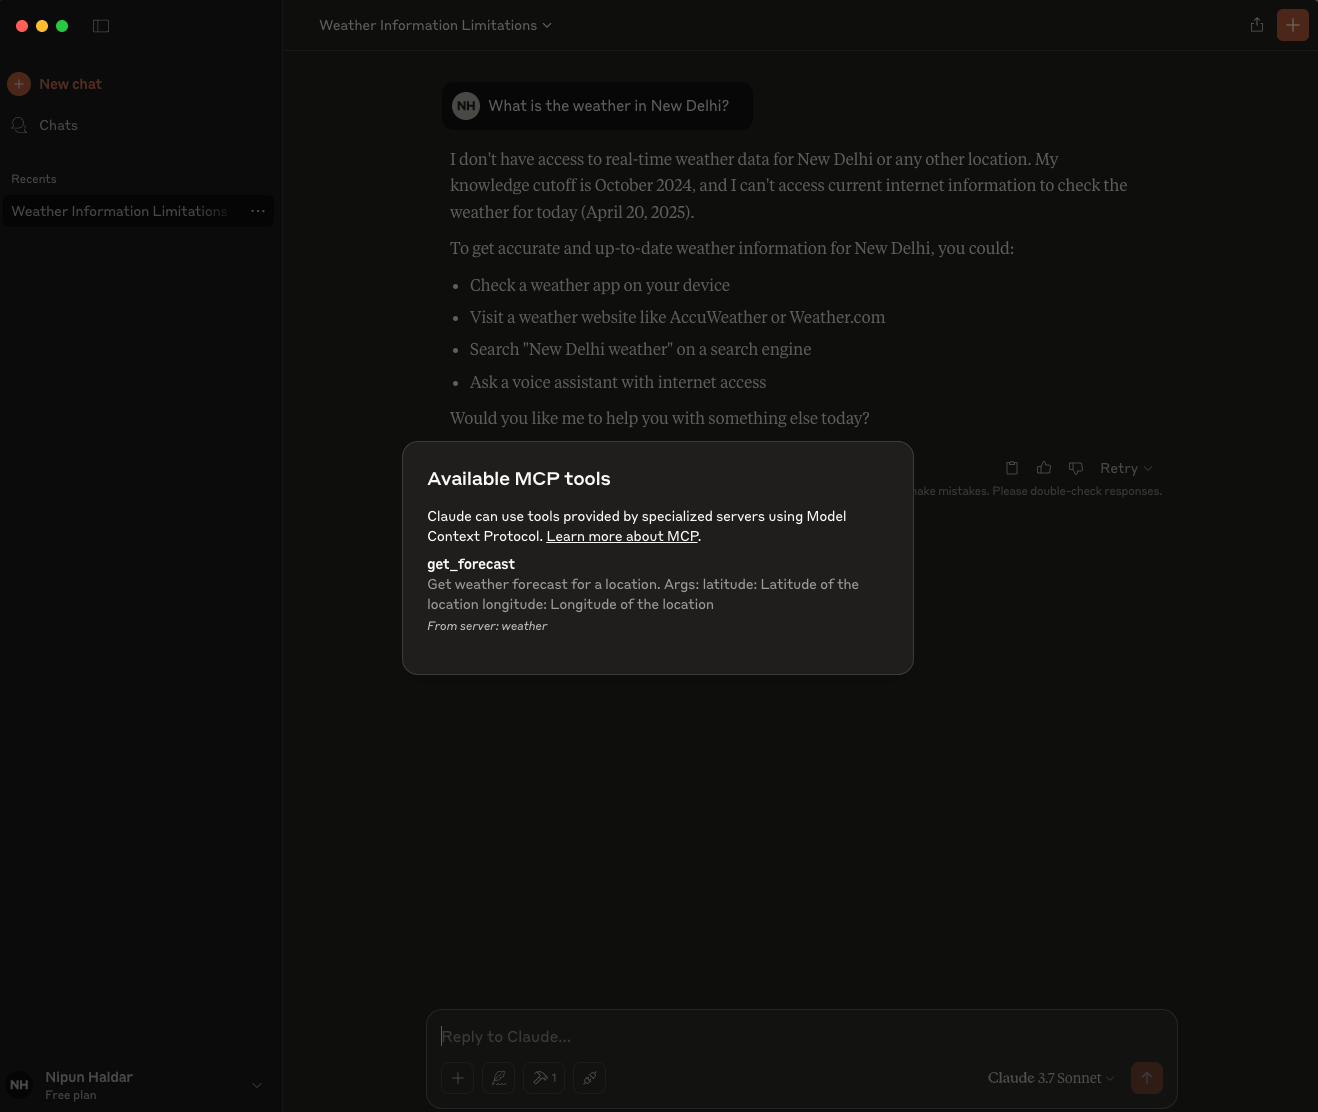Open the response style feather icon
Screen dimensions: 1318x1112
pos(499,1078)
